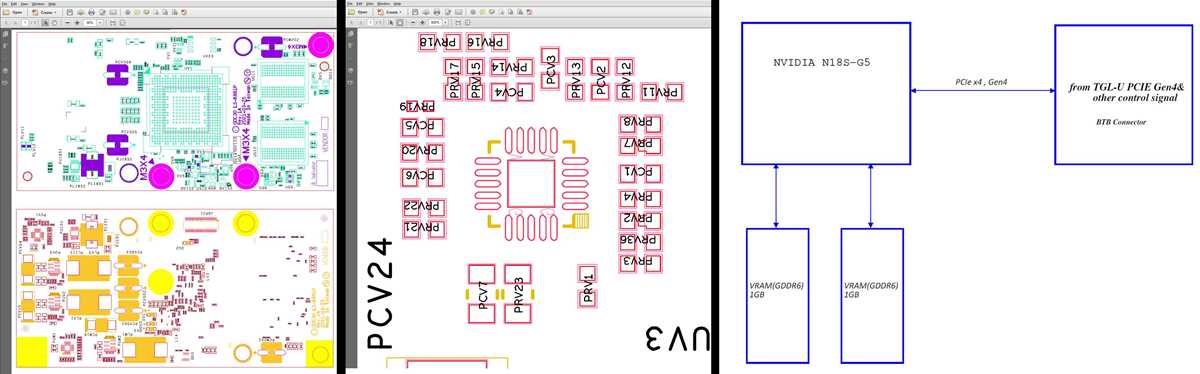Click the right VRAM(GDDR6) 1GB block

pyautogui.click(x=872, y=295)
